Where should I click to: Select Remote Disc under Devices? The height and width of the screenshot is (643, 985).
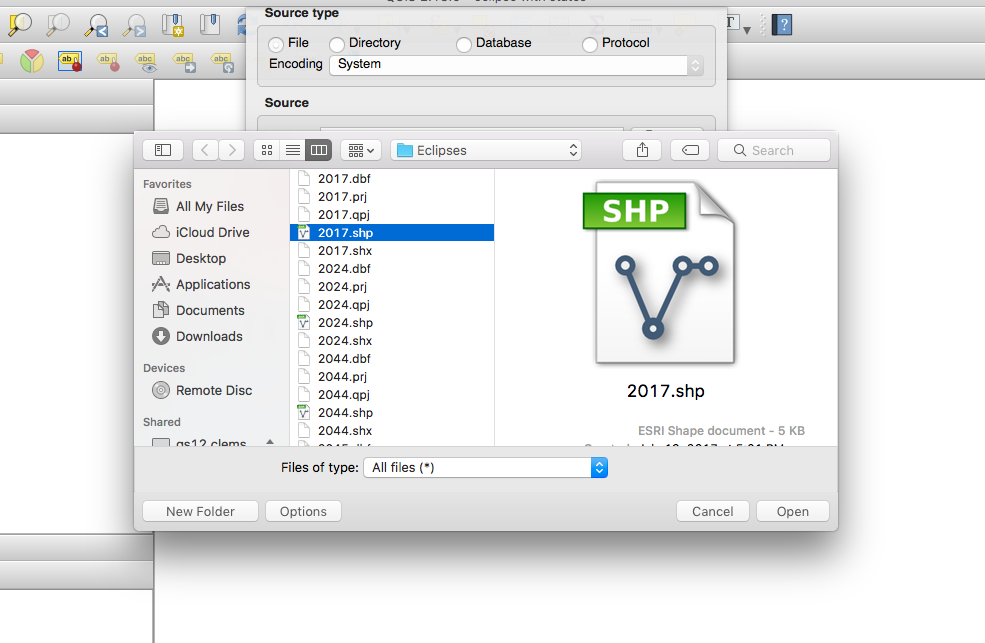214,390
